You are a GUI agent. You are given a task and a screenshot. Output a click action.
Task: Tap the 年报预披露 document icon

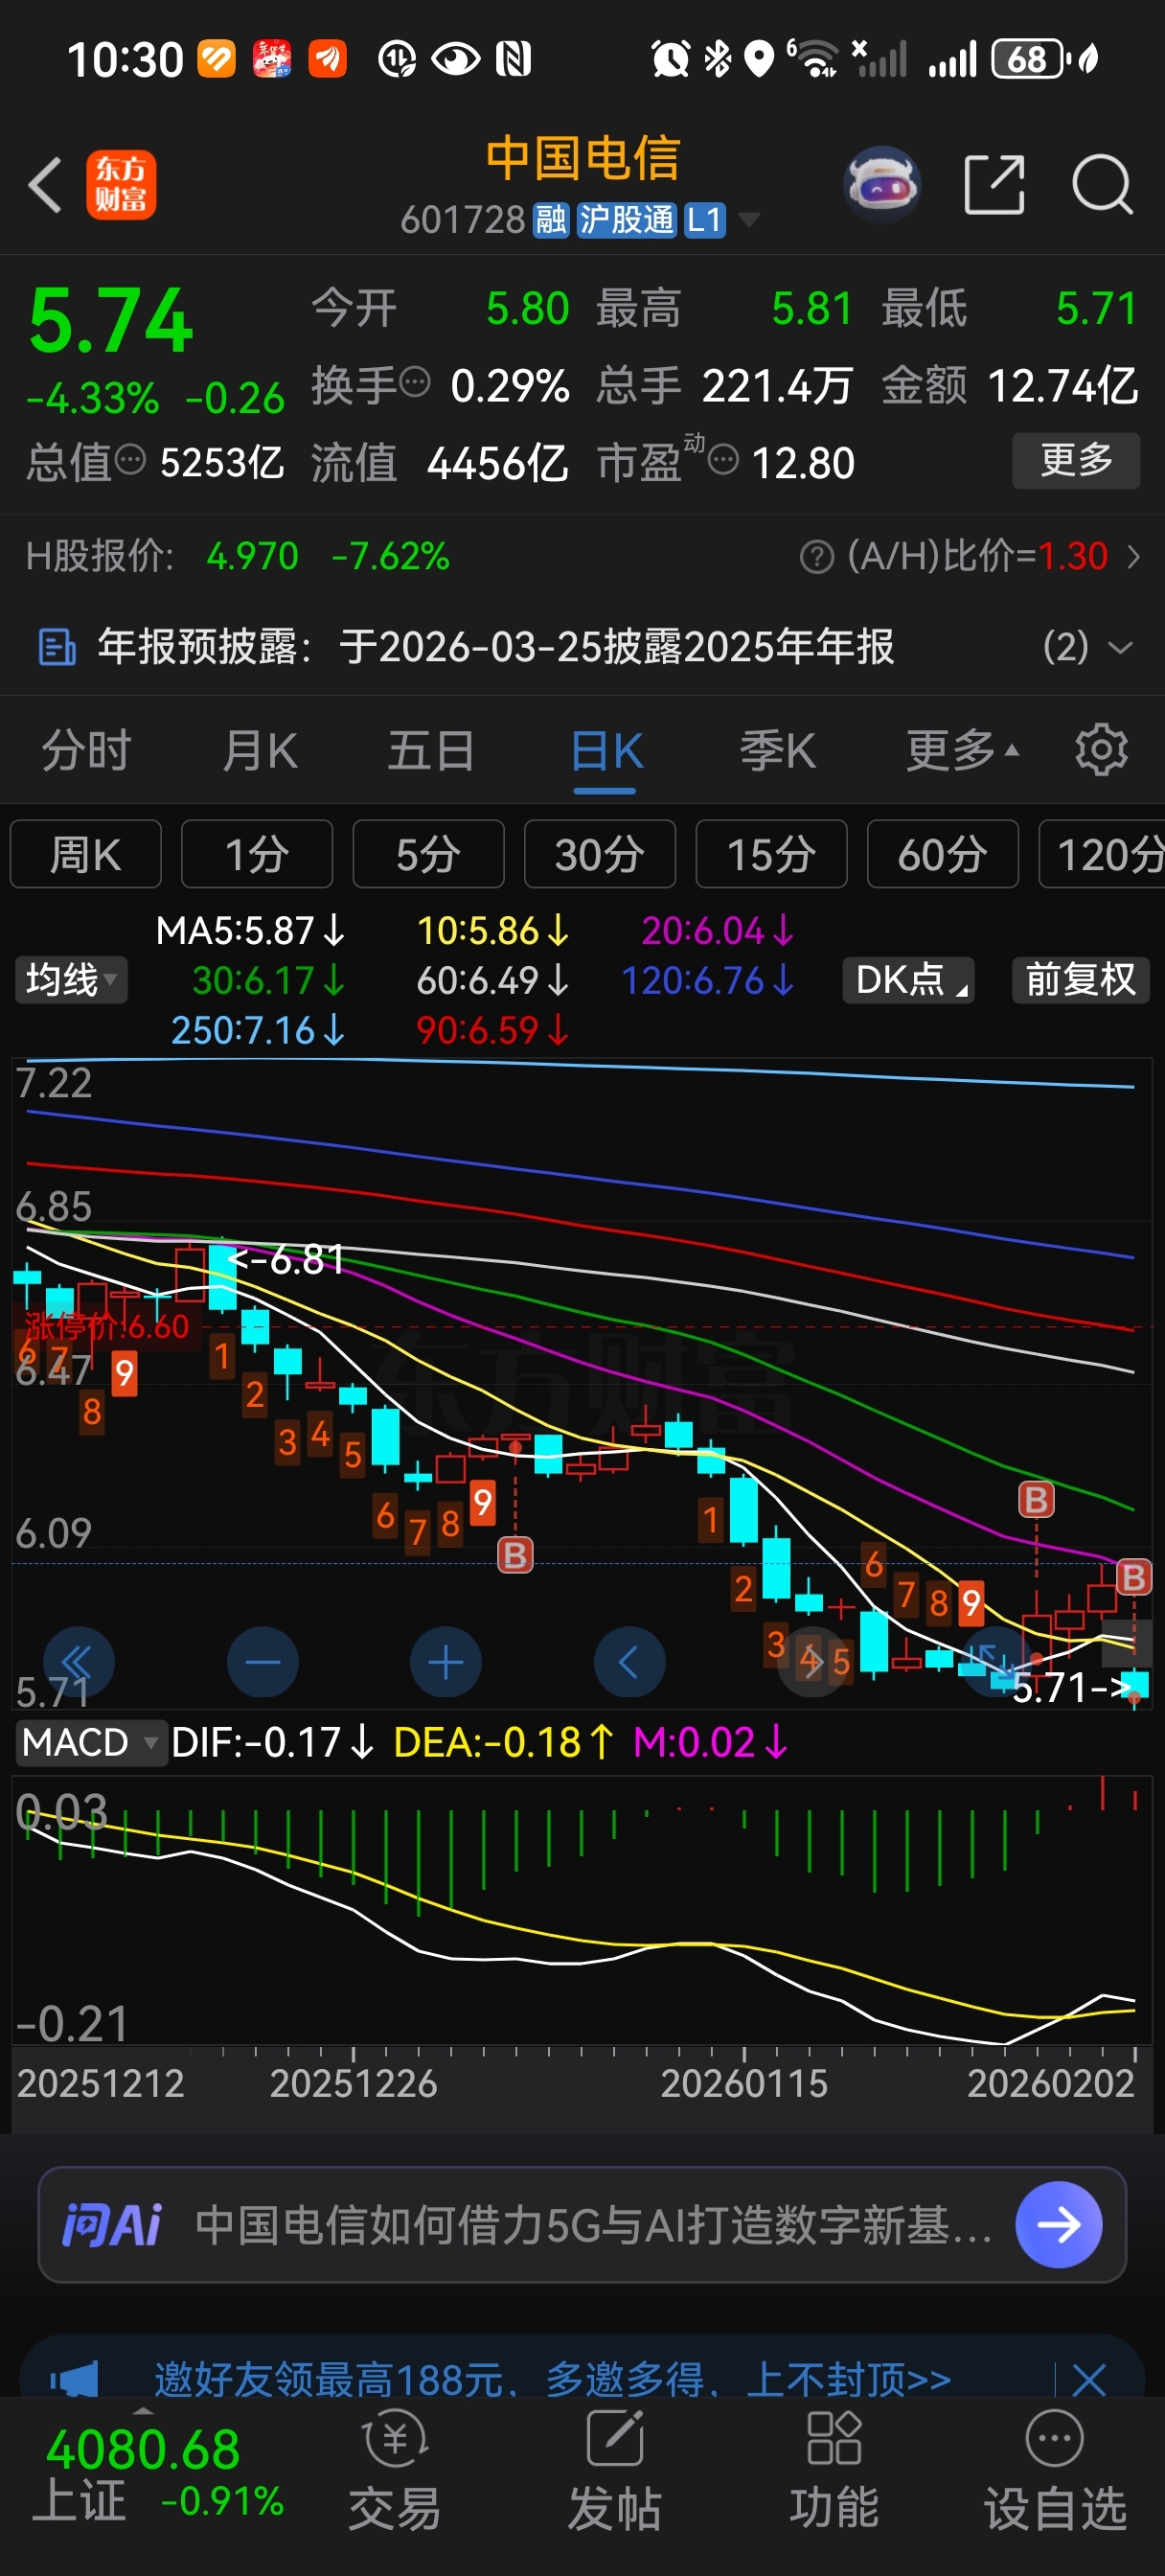coord(56,647)
